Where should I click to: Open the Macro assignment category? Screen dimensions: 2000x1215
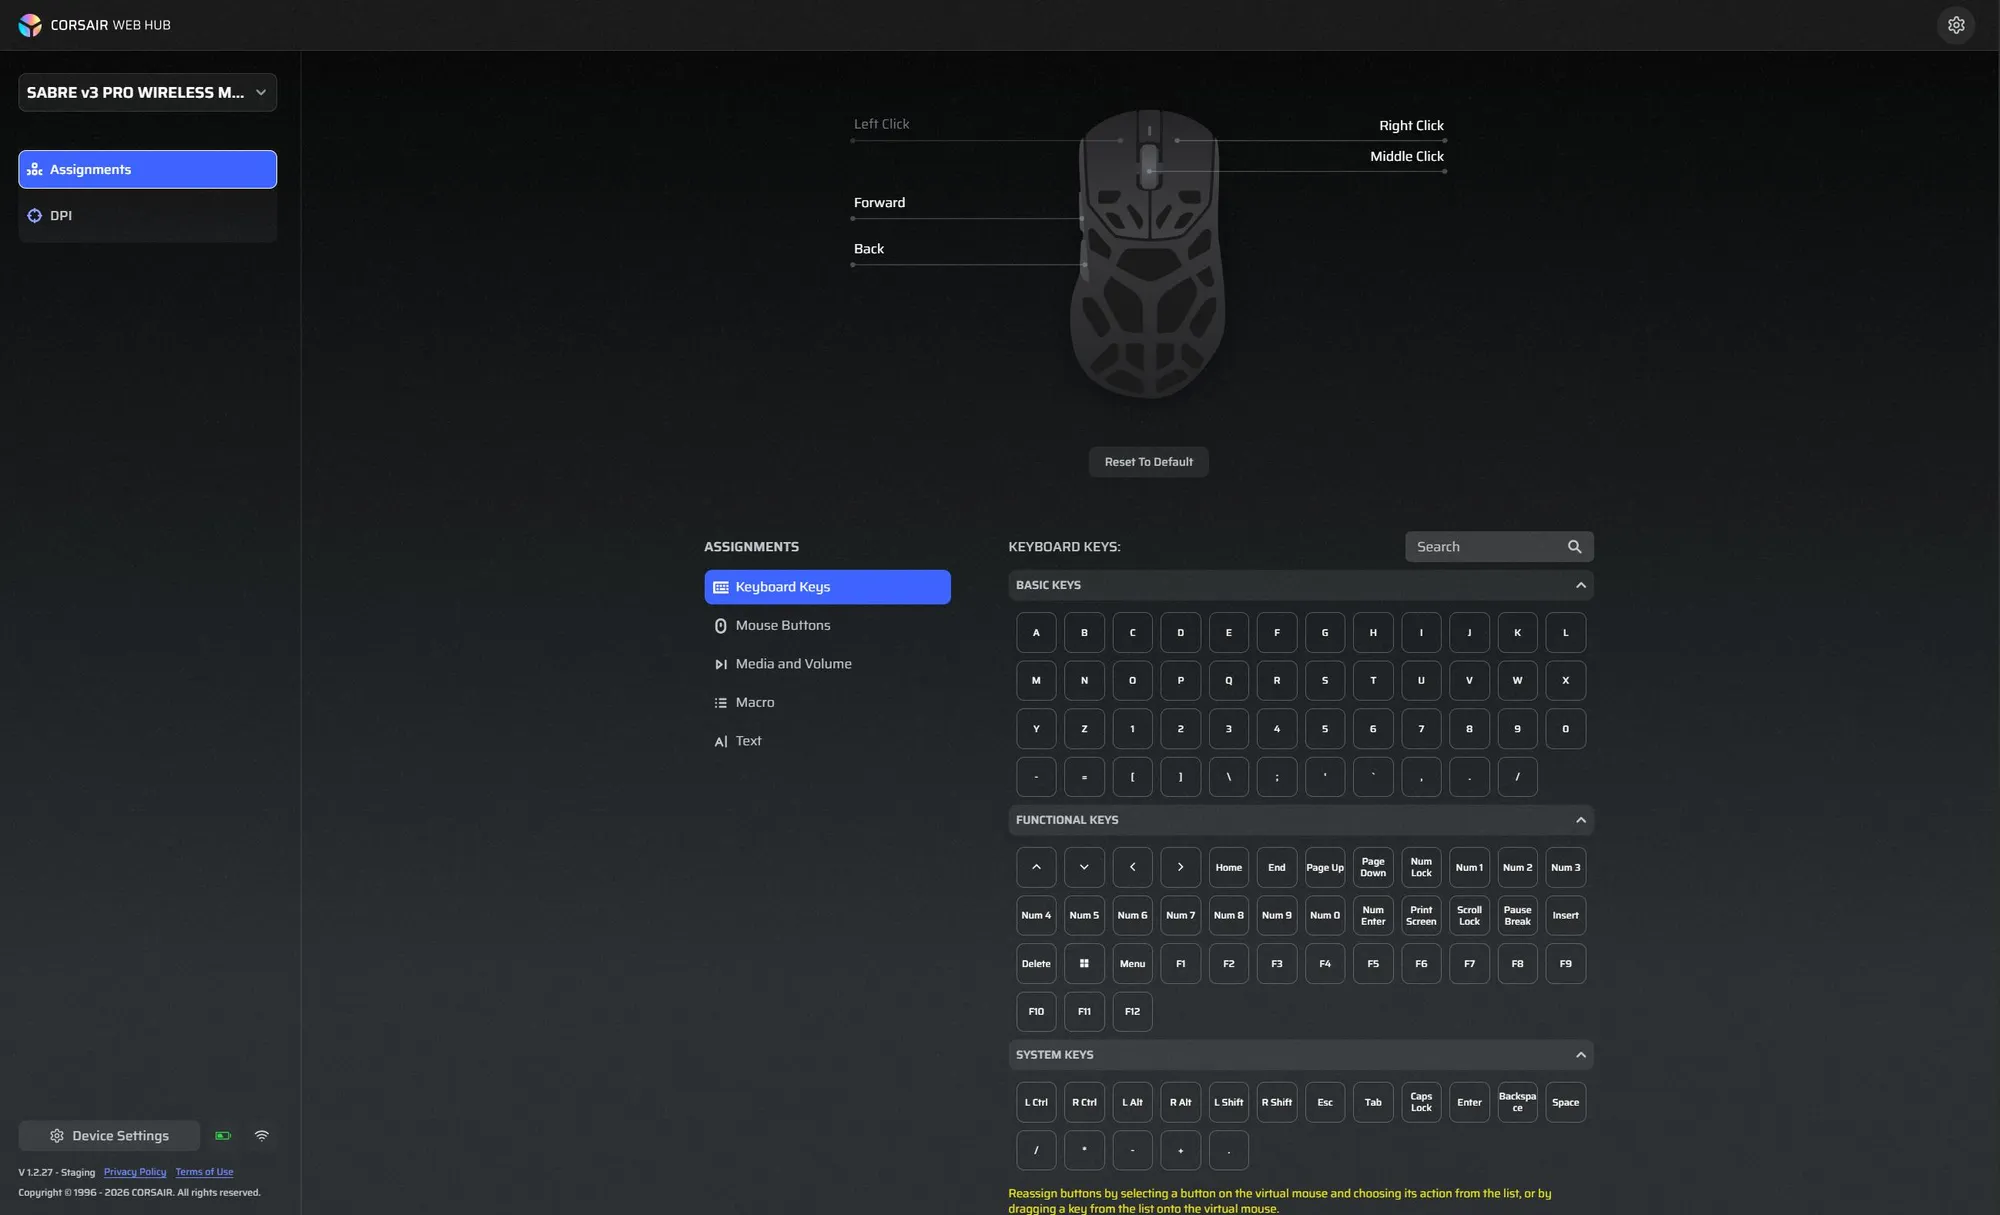point(827,703)
